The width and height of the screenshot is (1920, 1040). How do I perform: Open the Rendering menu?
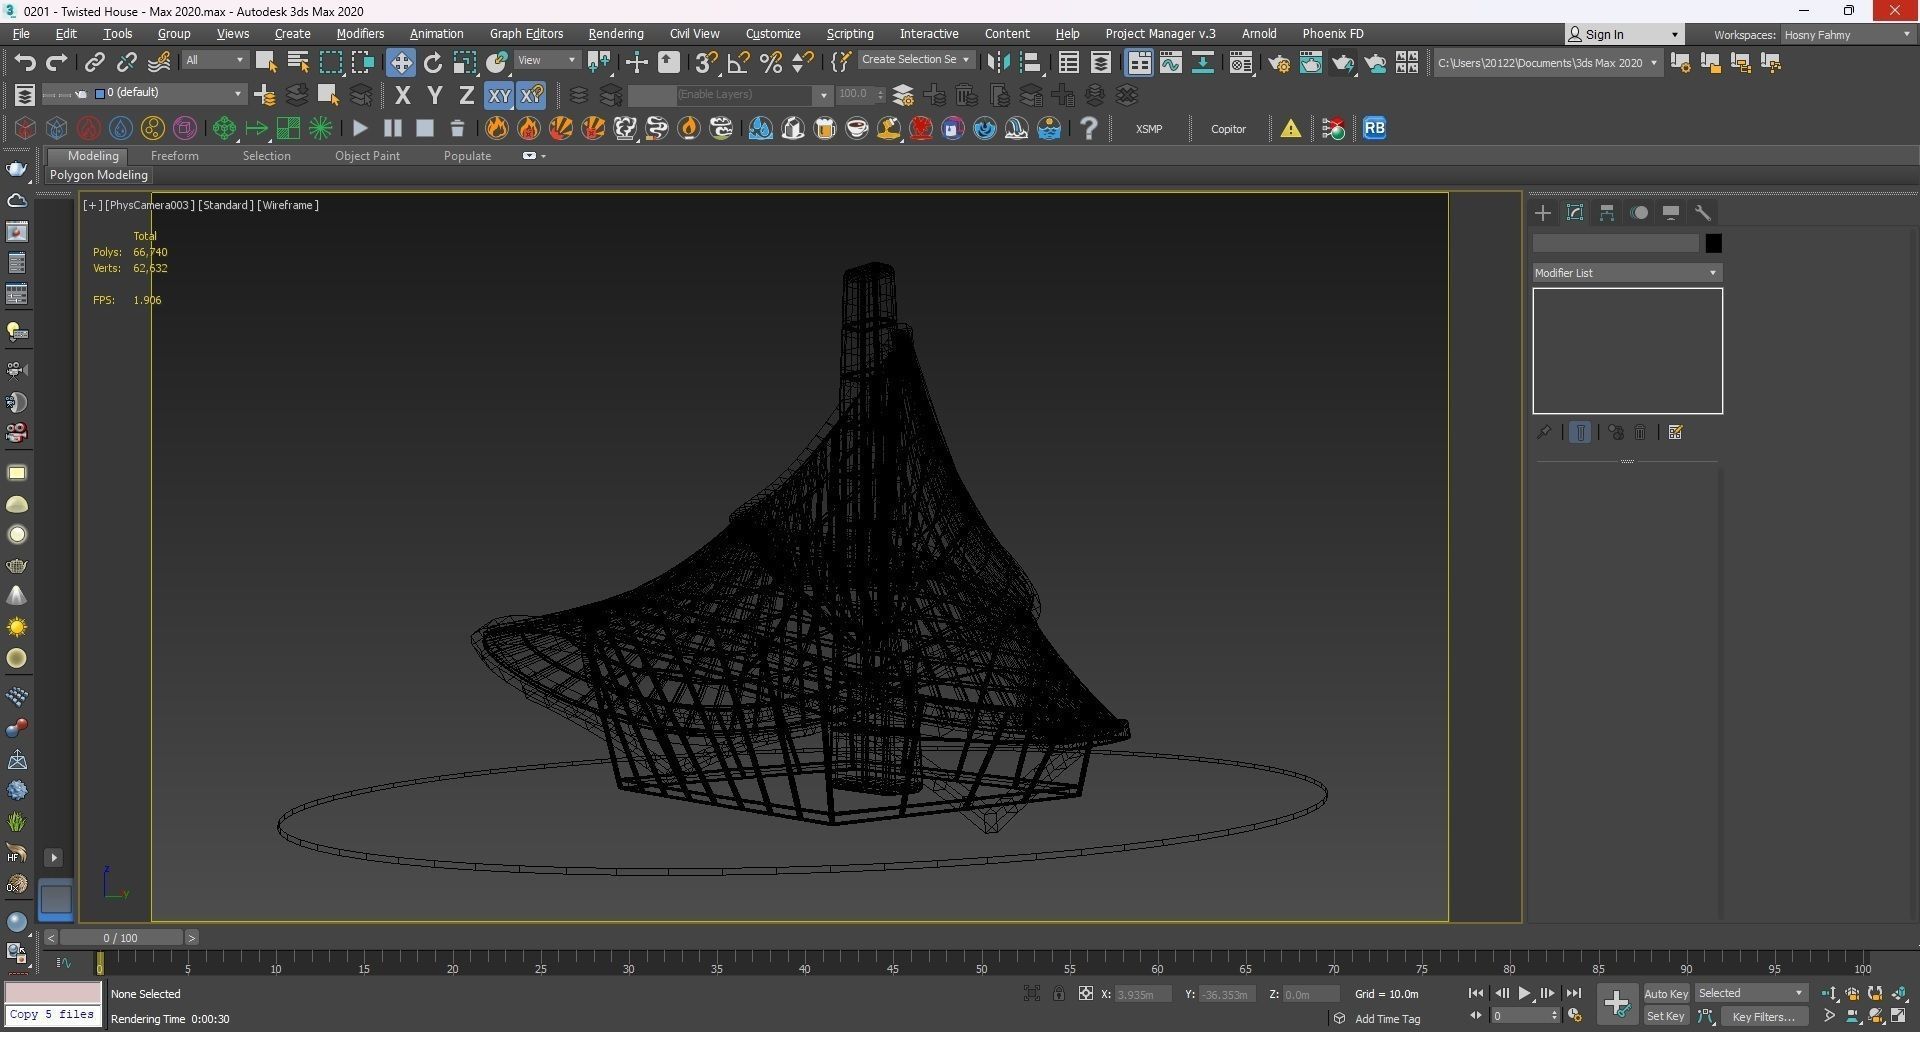click(615, 33)
